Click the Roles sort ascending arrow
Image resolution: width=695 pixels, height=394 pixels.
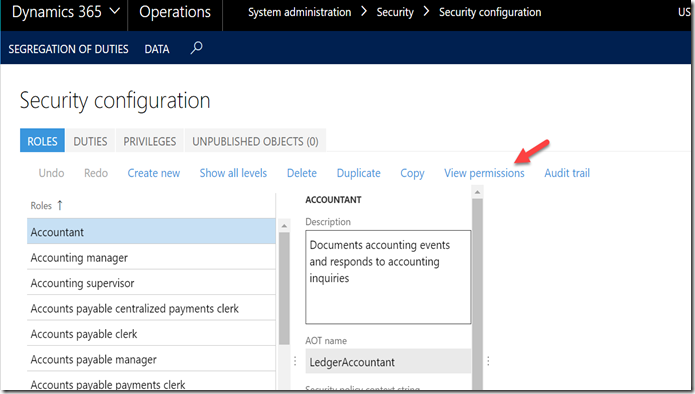(60, 205)
